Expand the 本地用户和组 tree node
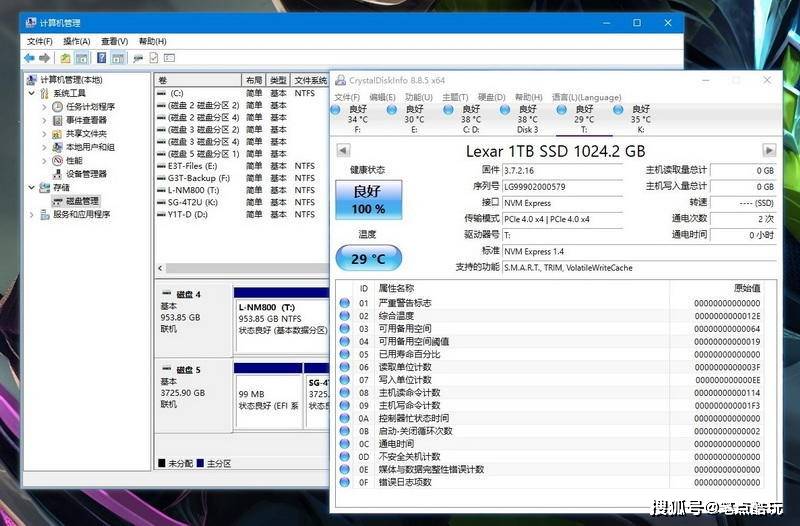Viewport: 800px width, 526px height. coord(44,147)
